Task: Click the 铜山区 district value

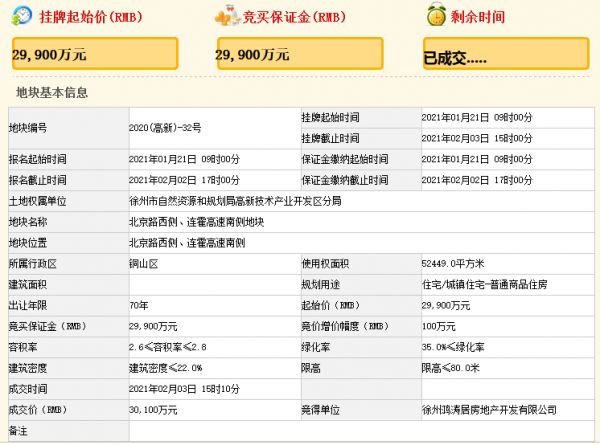Action: (x=143, y=263)
